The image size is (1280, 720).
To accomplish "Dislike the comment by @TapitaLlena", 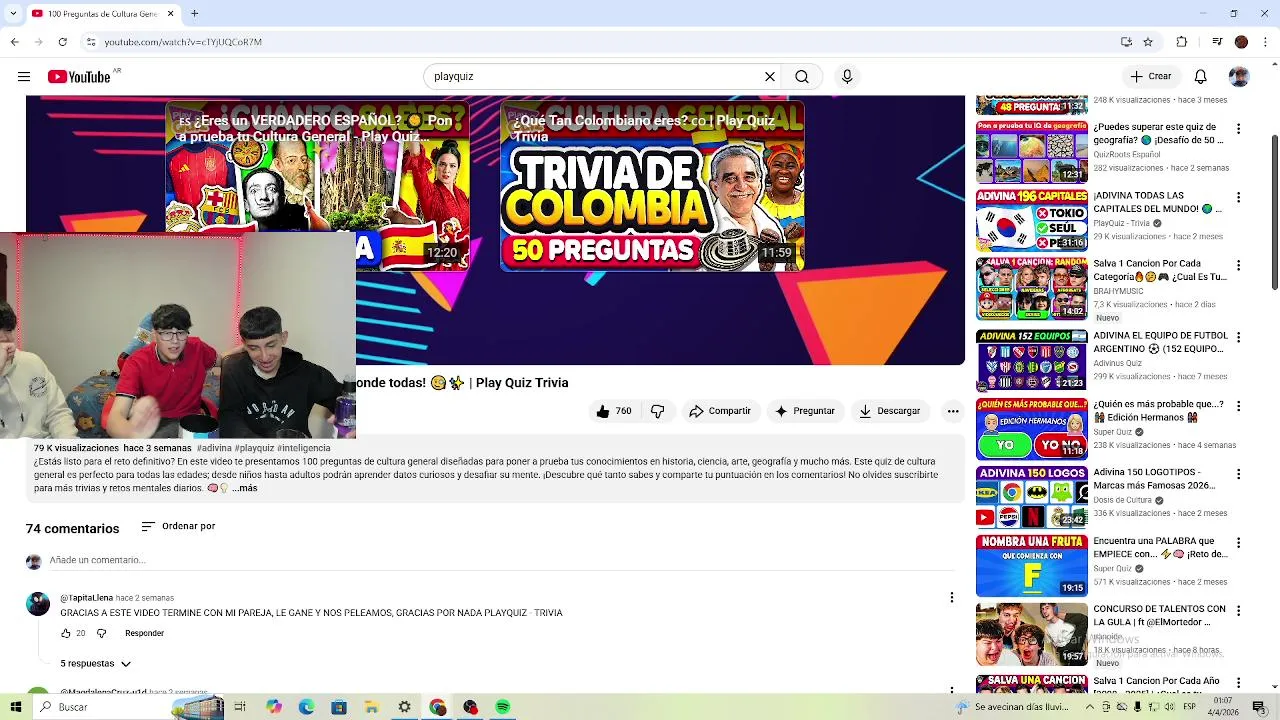I will [x=101, y=633].
